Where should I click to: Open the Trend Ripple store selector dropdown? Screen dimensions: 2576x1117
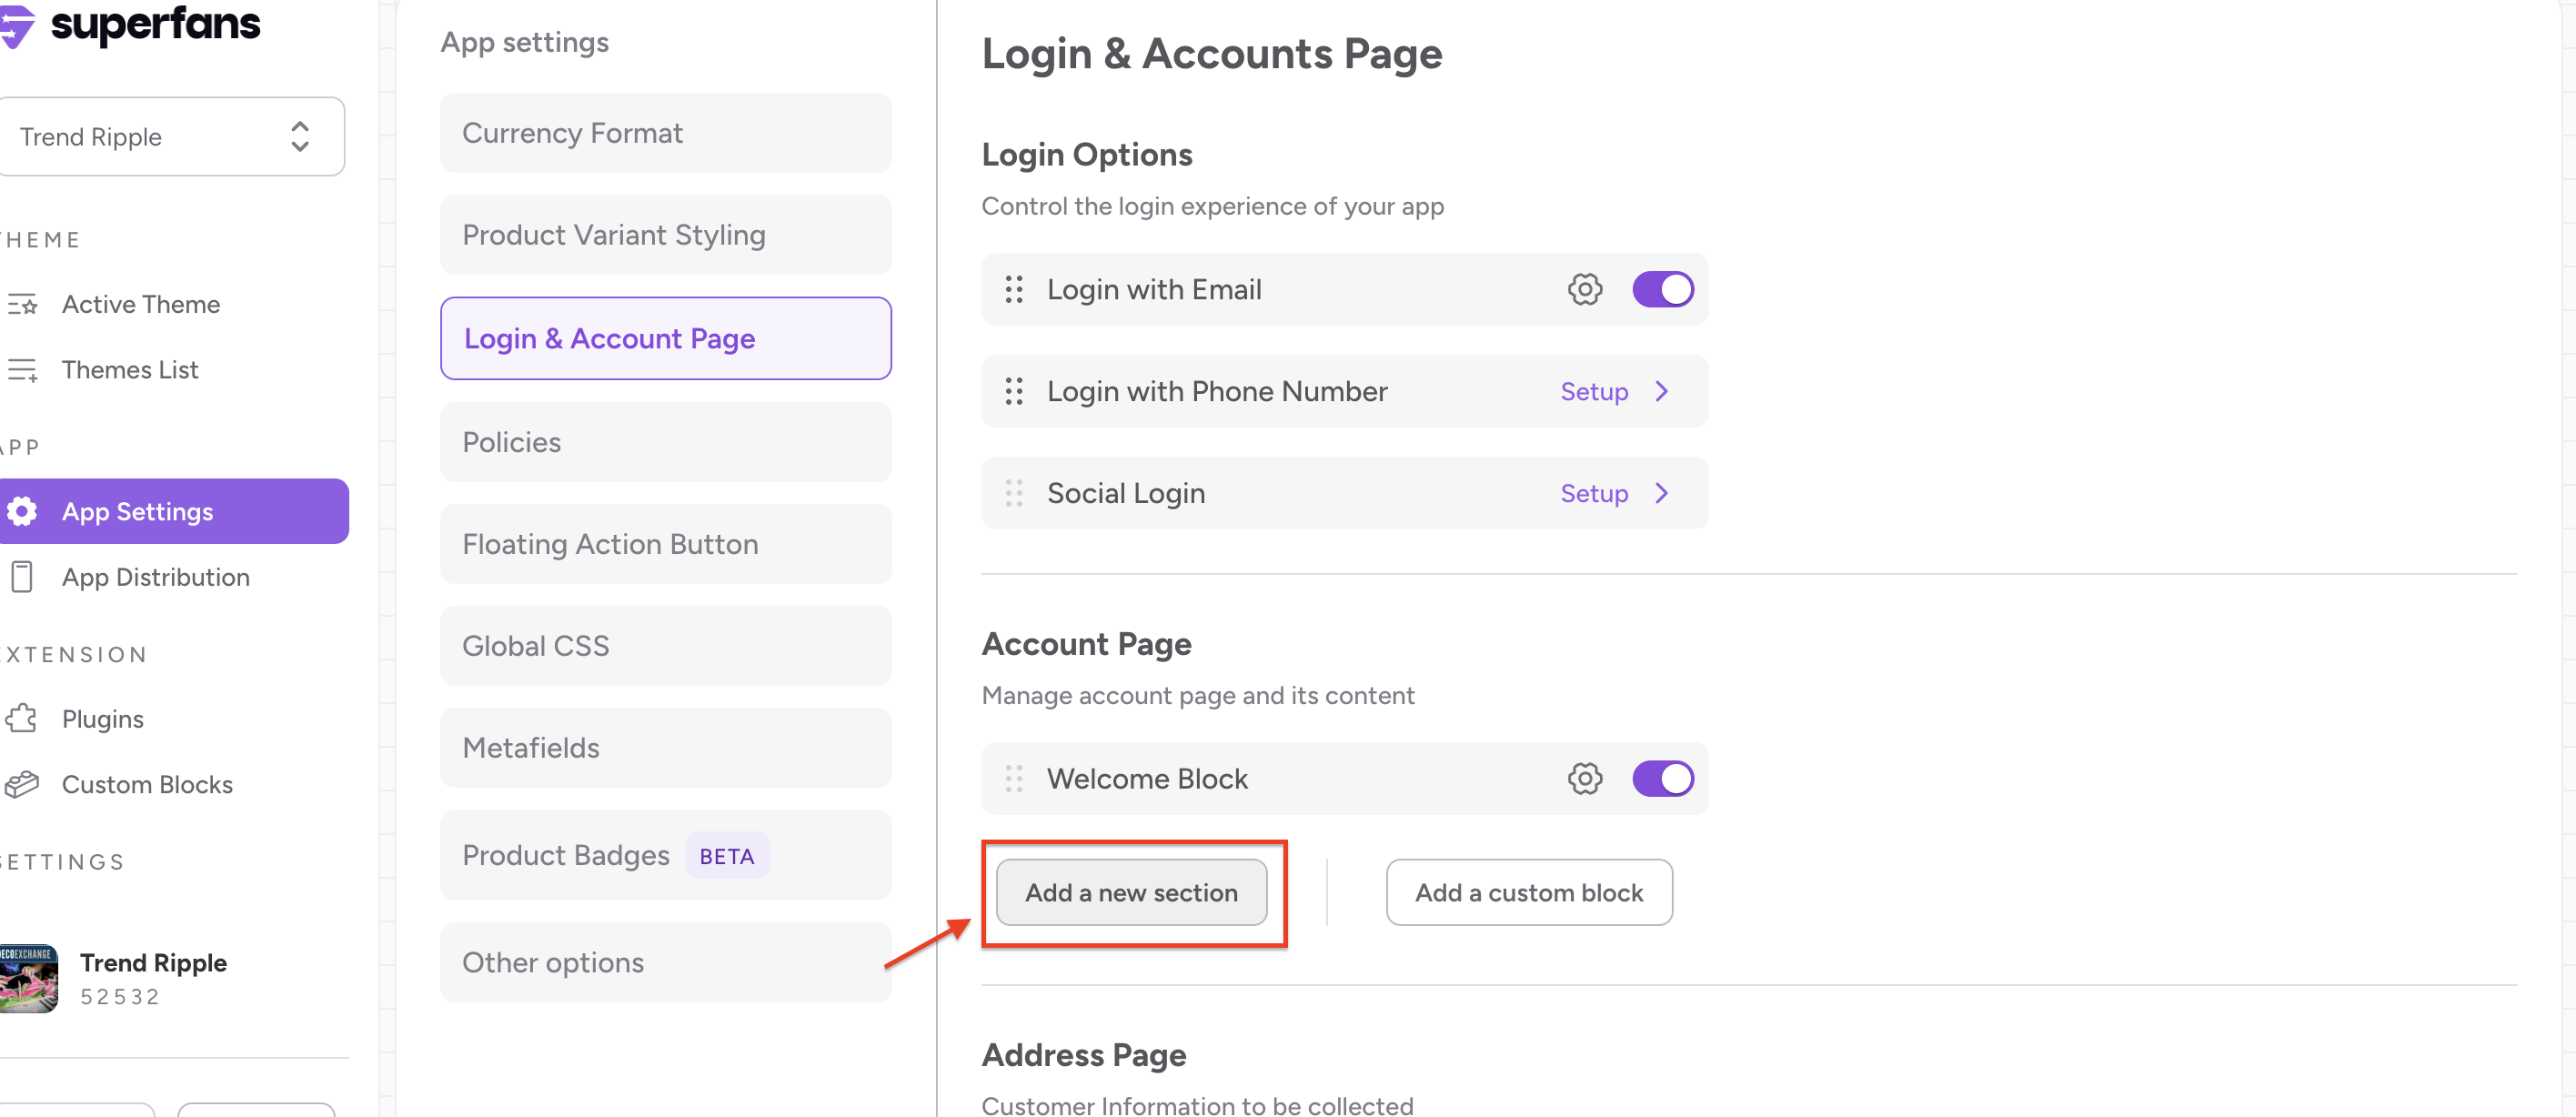(x=170, y=137)
